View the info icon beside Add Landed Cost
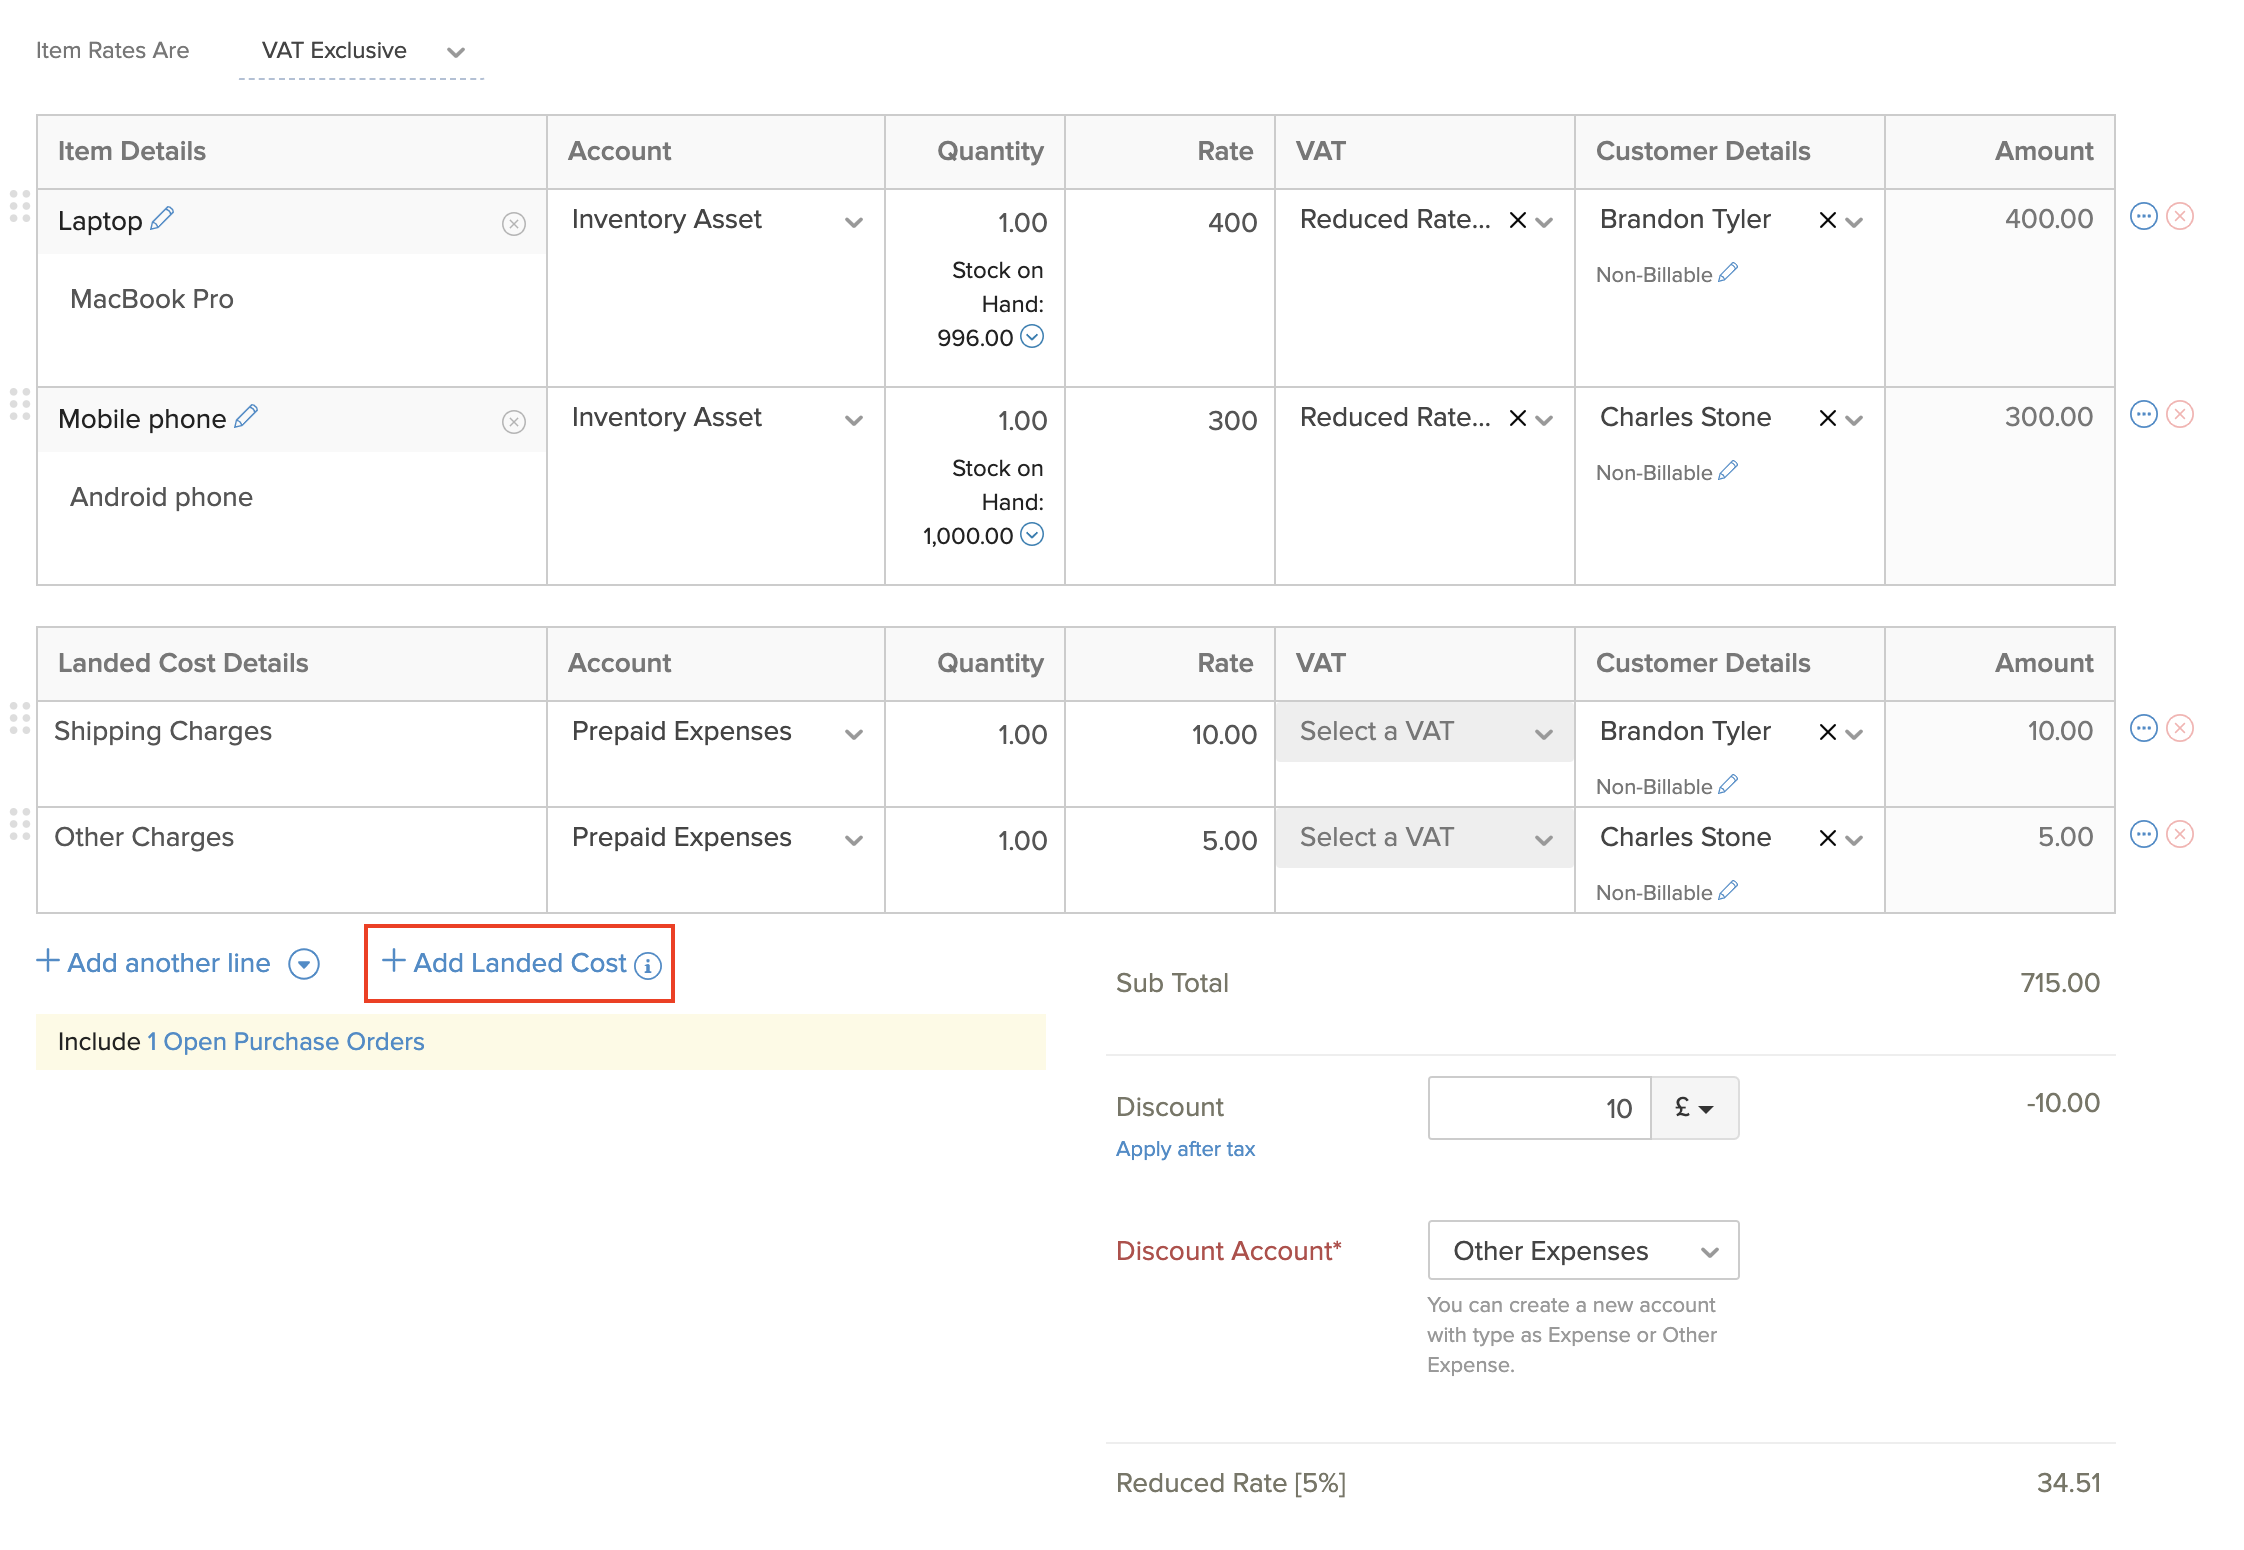Viewport: 2244px width, 1550px height. [x=648, y=966]
